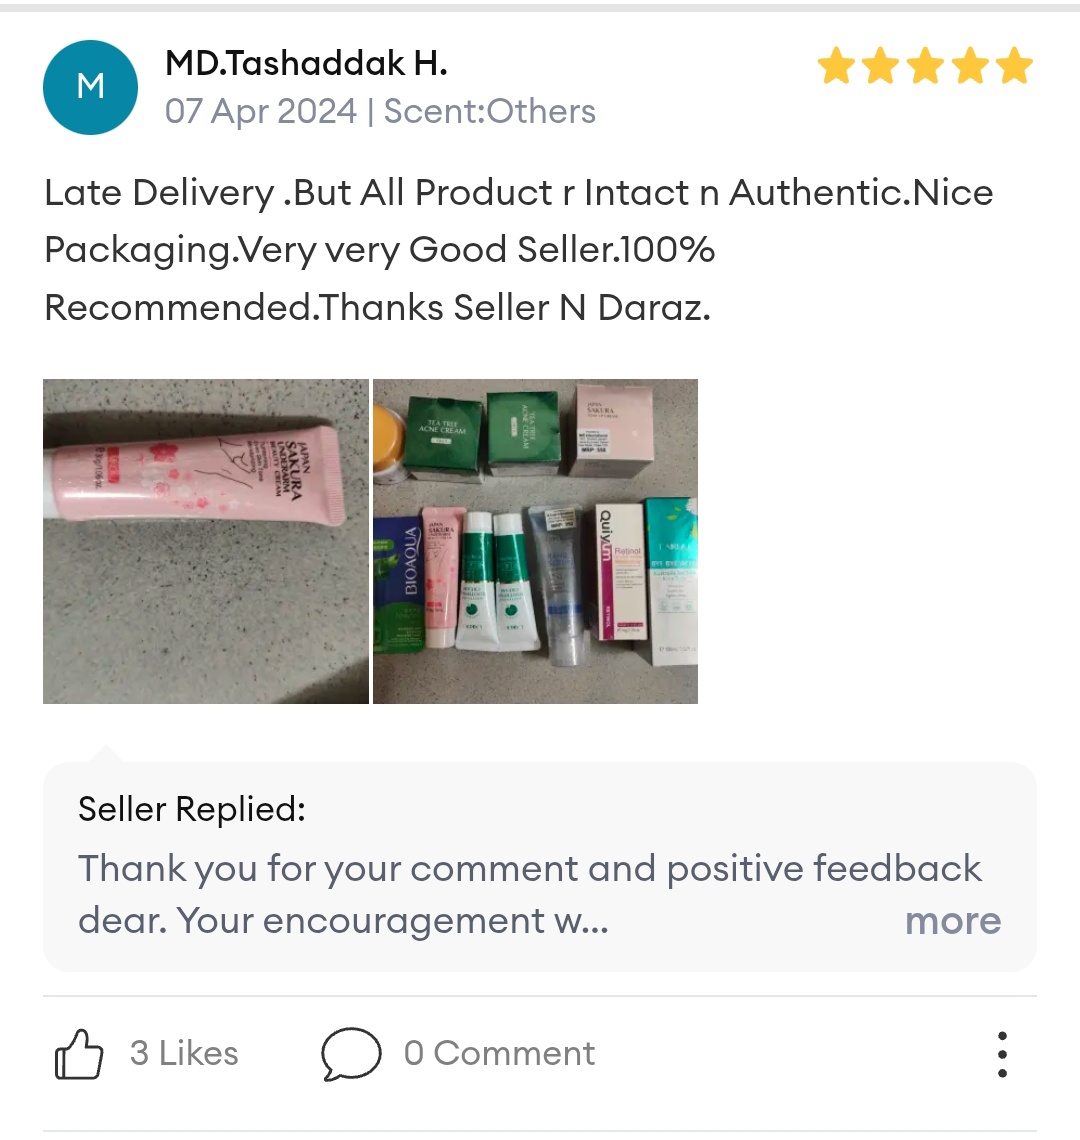Click the '07 Apr 2024' review date

pos(261,111)
